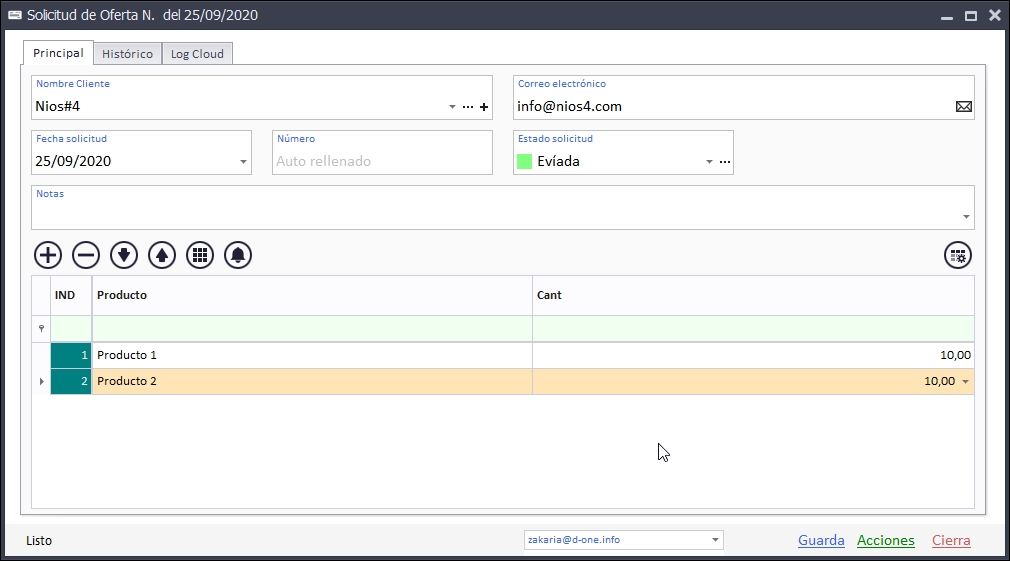Click the envelope send email icon
The width and height of the screenshot is (1010, 561).
963,107
